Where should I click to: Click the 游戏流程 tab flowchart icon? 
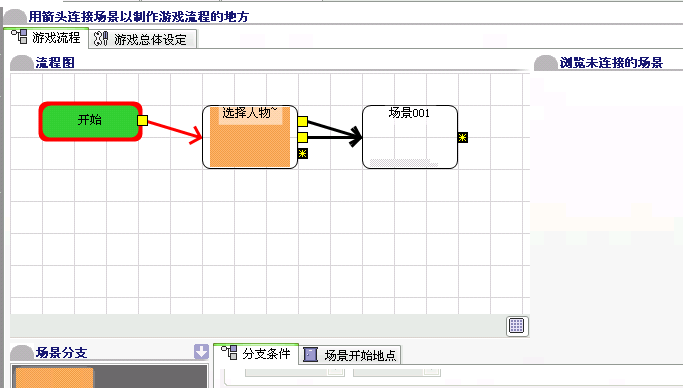tap(20, 37)
